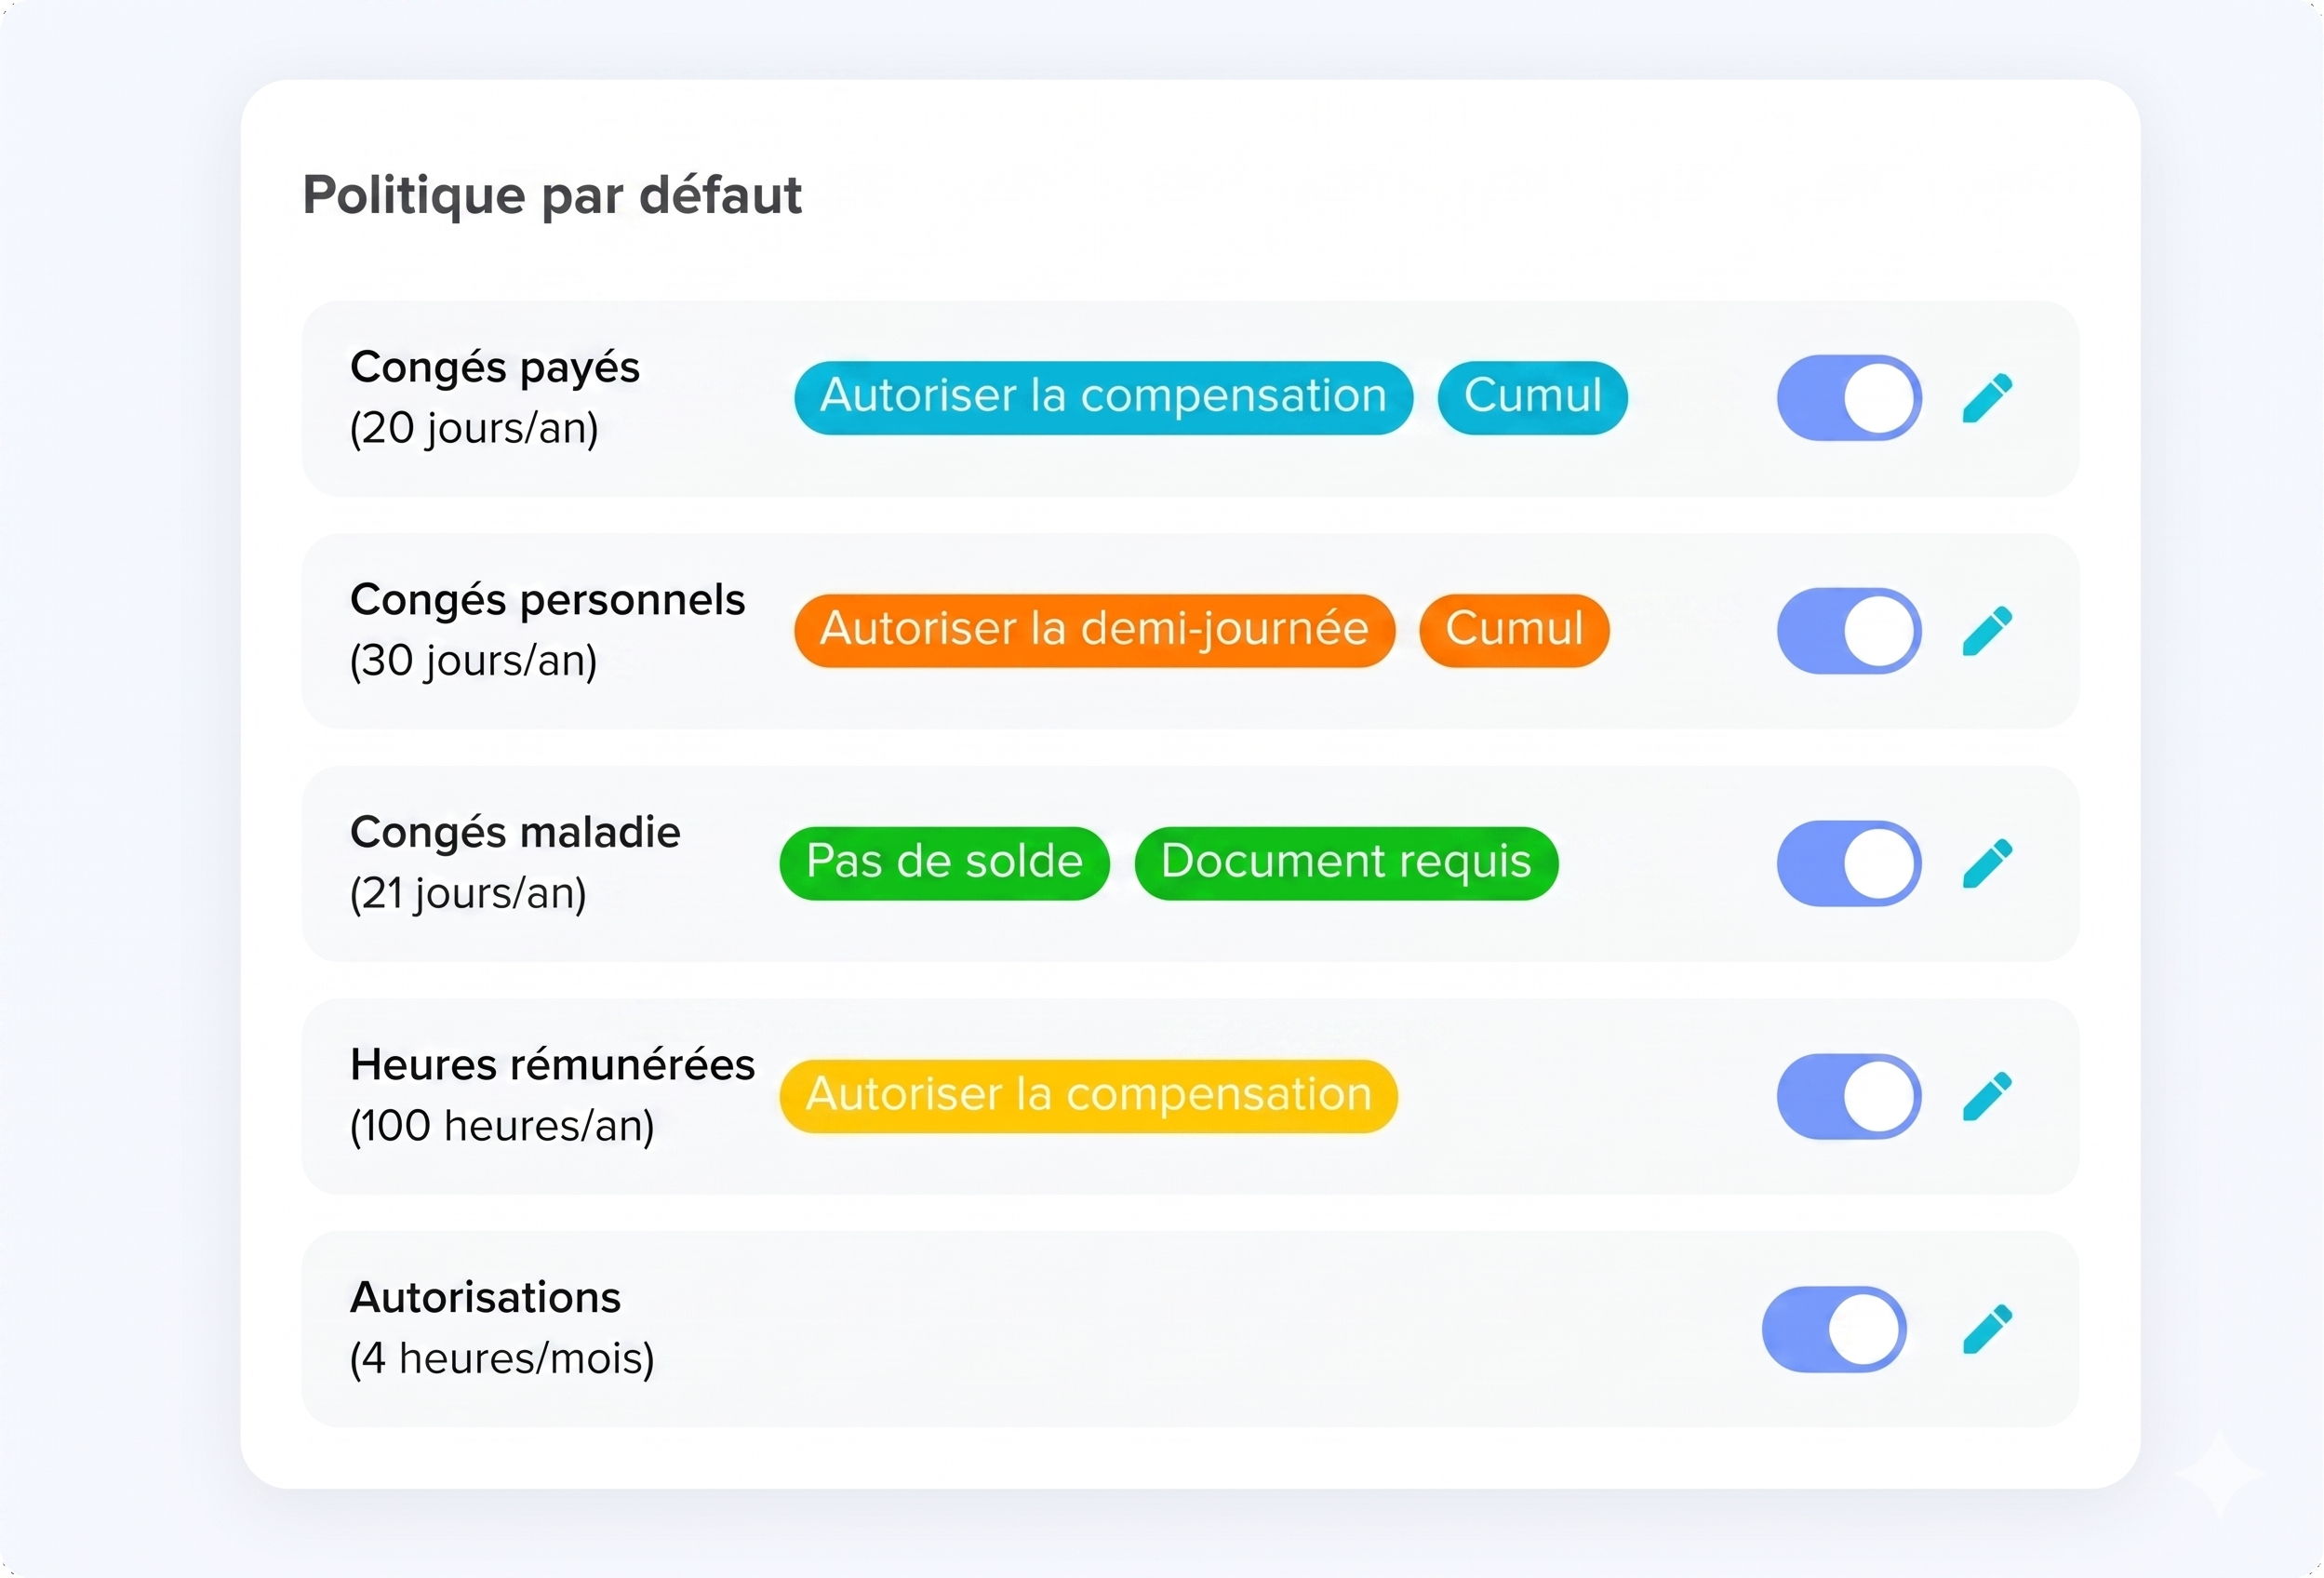Click 'Autoriser la demi-journée' orange tag

[1094, 631]
